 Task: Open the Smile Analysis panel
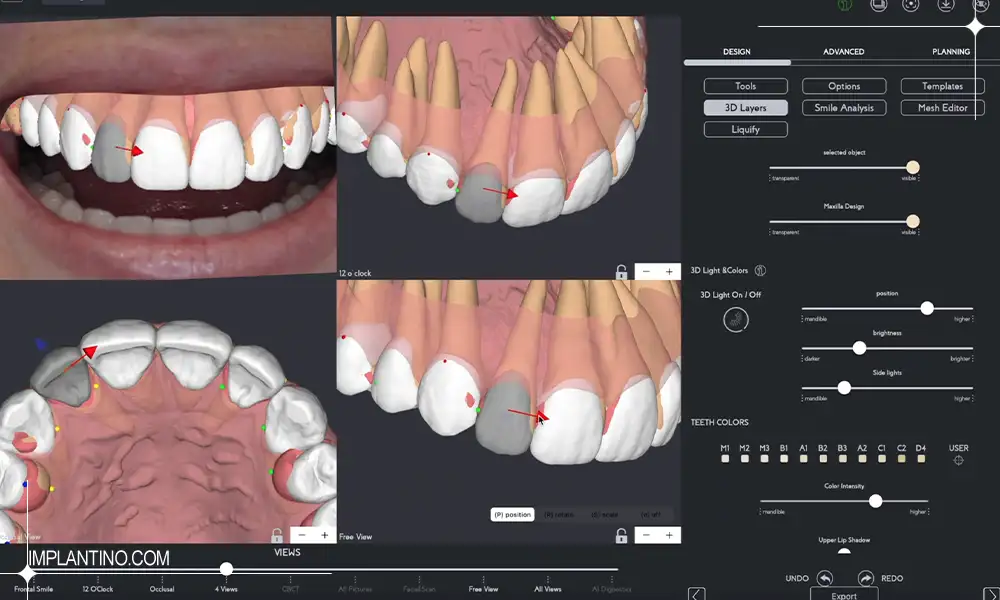[843, 108]
